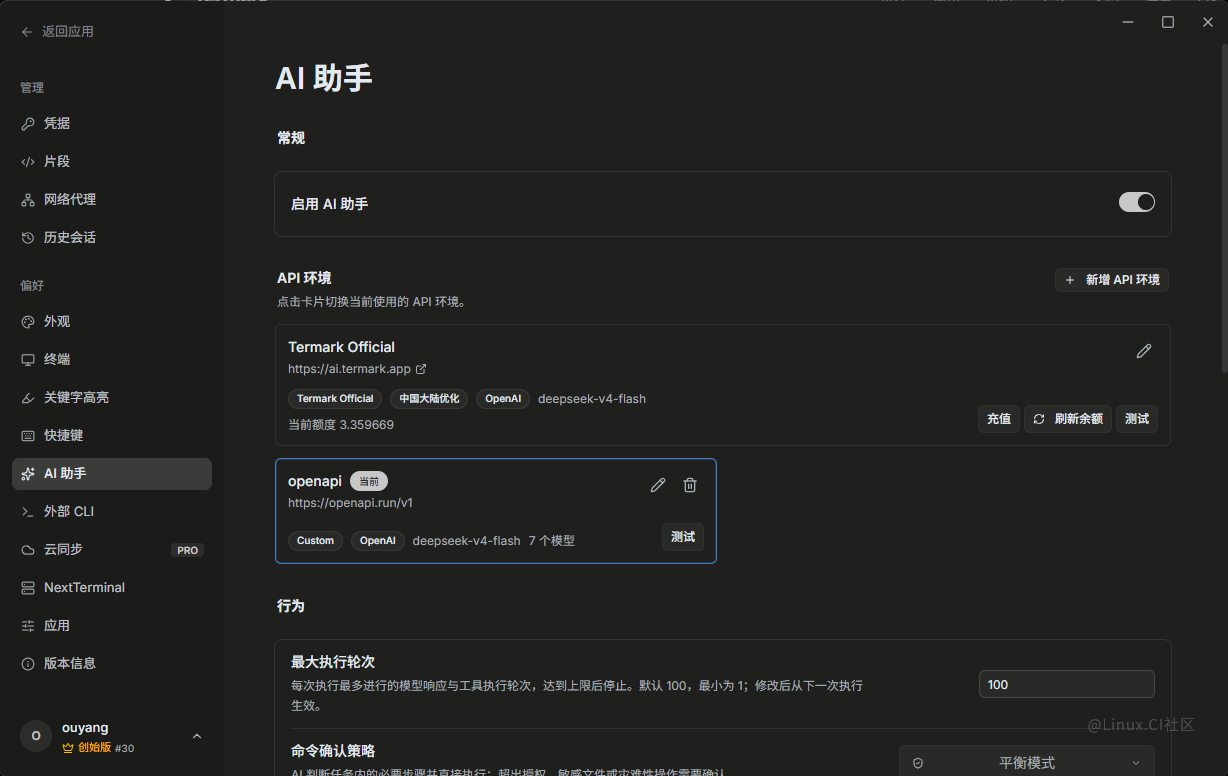Click the 最大执行轮次 input field showing 100
This screenshot has width=1228, height=776.
point(1067,685)
